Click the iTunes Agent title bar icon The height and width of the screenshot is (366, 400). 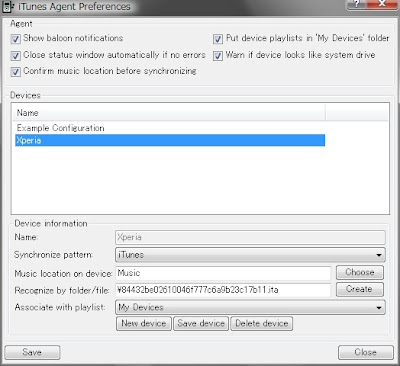click(x=7, y=7)
